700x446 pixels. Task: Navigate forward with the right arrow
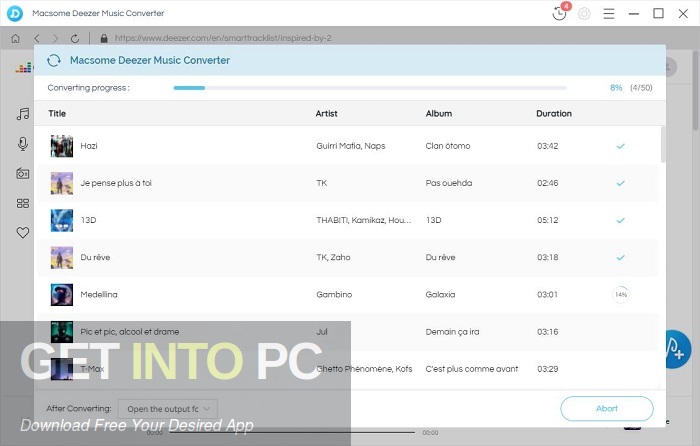coord(55,38)
